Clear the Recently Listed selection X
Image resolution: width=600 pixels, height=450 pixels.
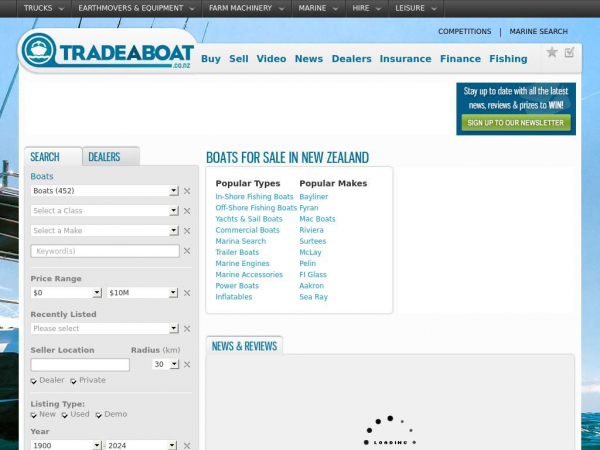[x=187, y=329]
